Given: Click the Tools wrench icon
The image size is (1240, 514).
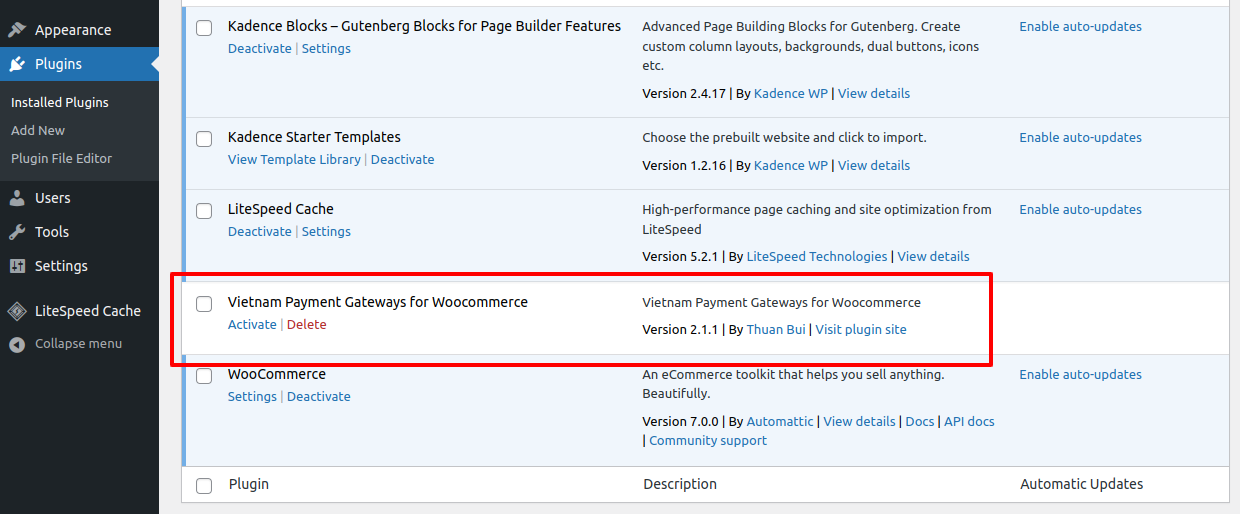Looking at the screenshot, I should [17, 232].
